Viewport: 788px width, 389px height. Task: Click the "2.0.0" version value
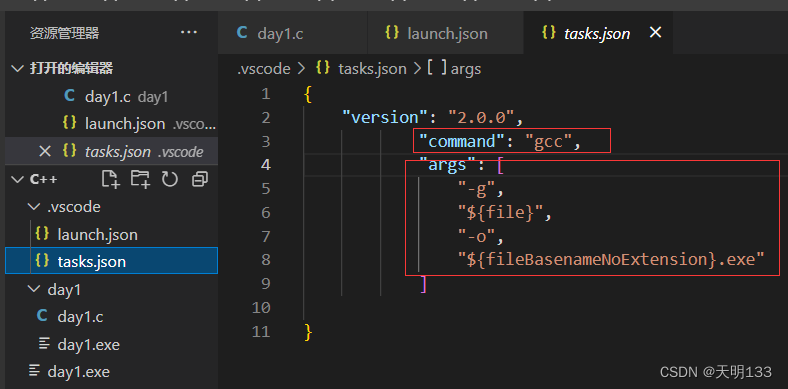click(481, 118)
